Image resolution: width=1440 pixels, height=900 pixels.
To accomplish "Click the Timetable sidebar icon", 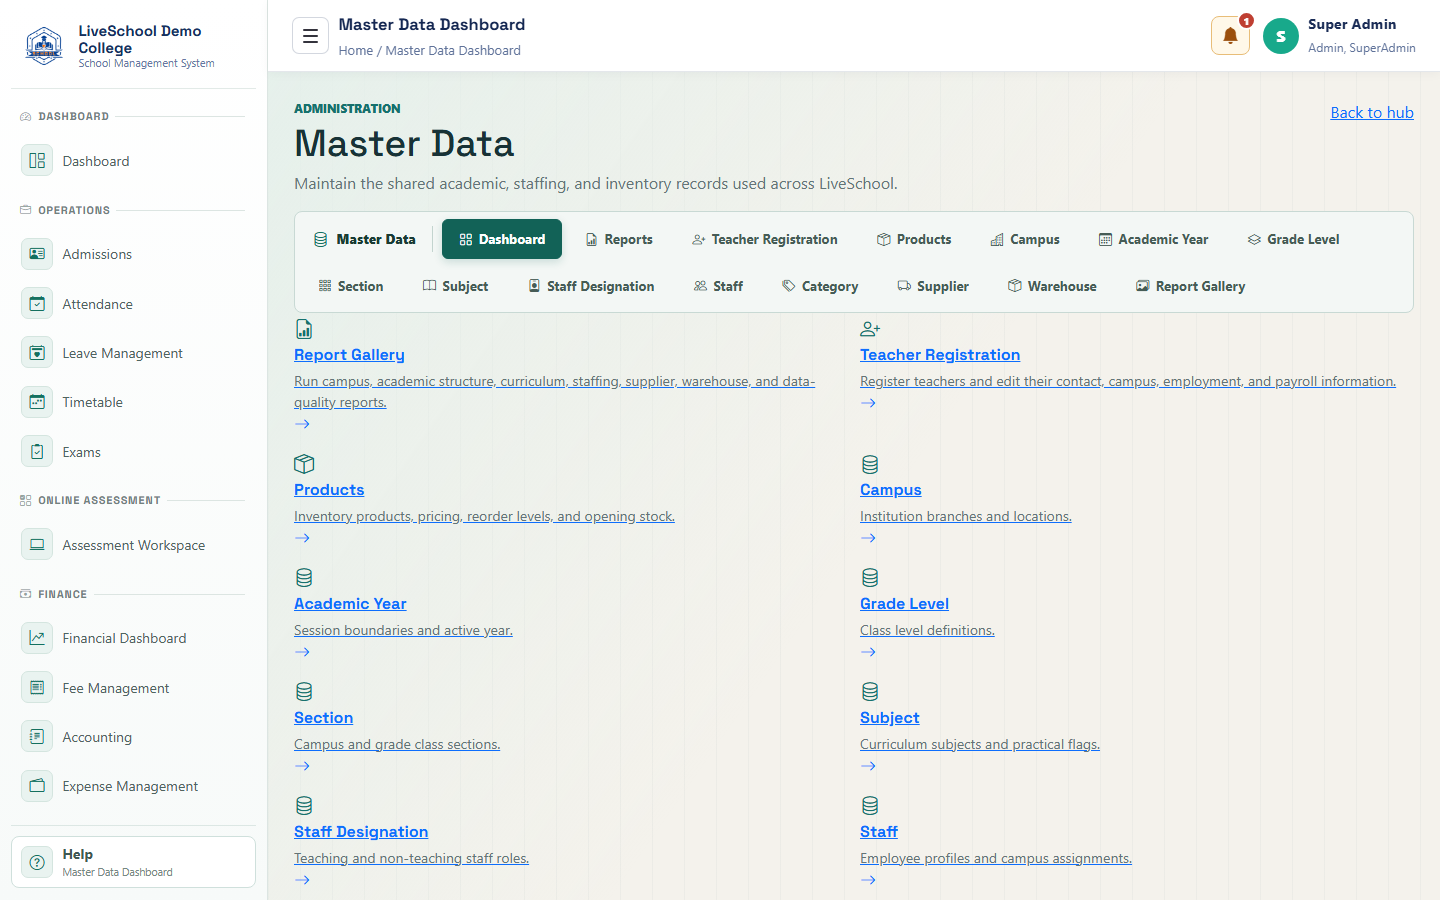I will point(37,402).
